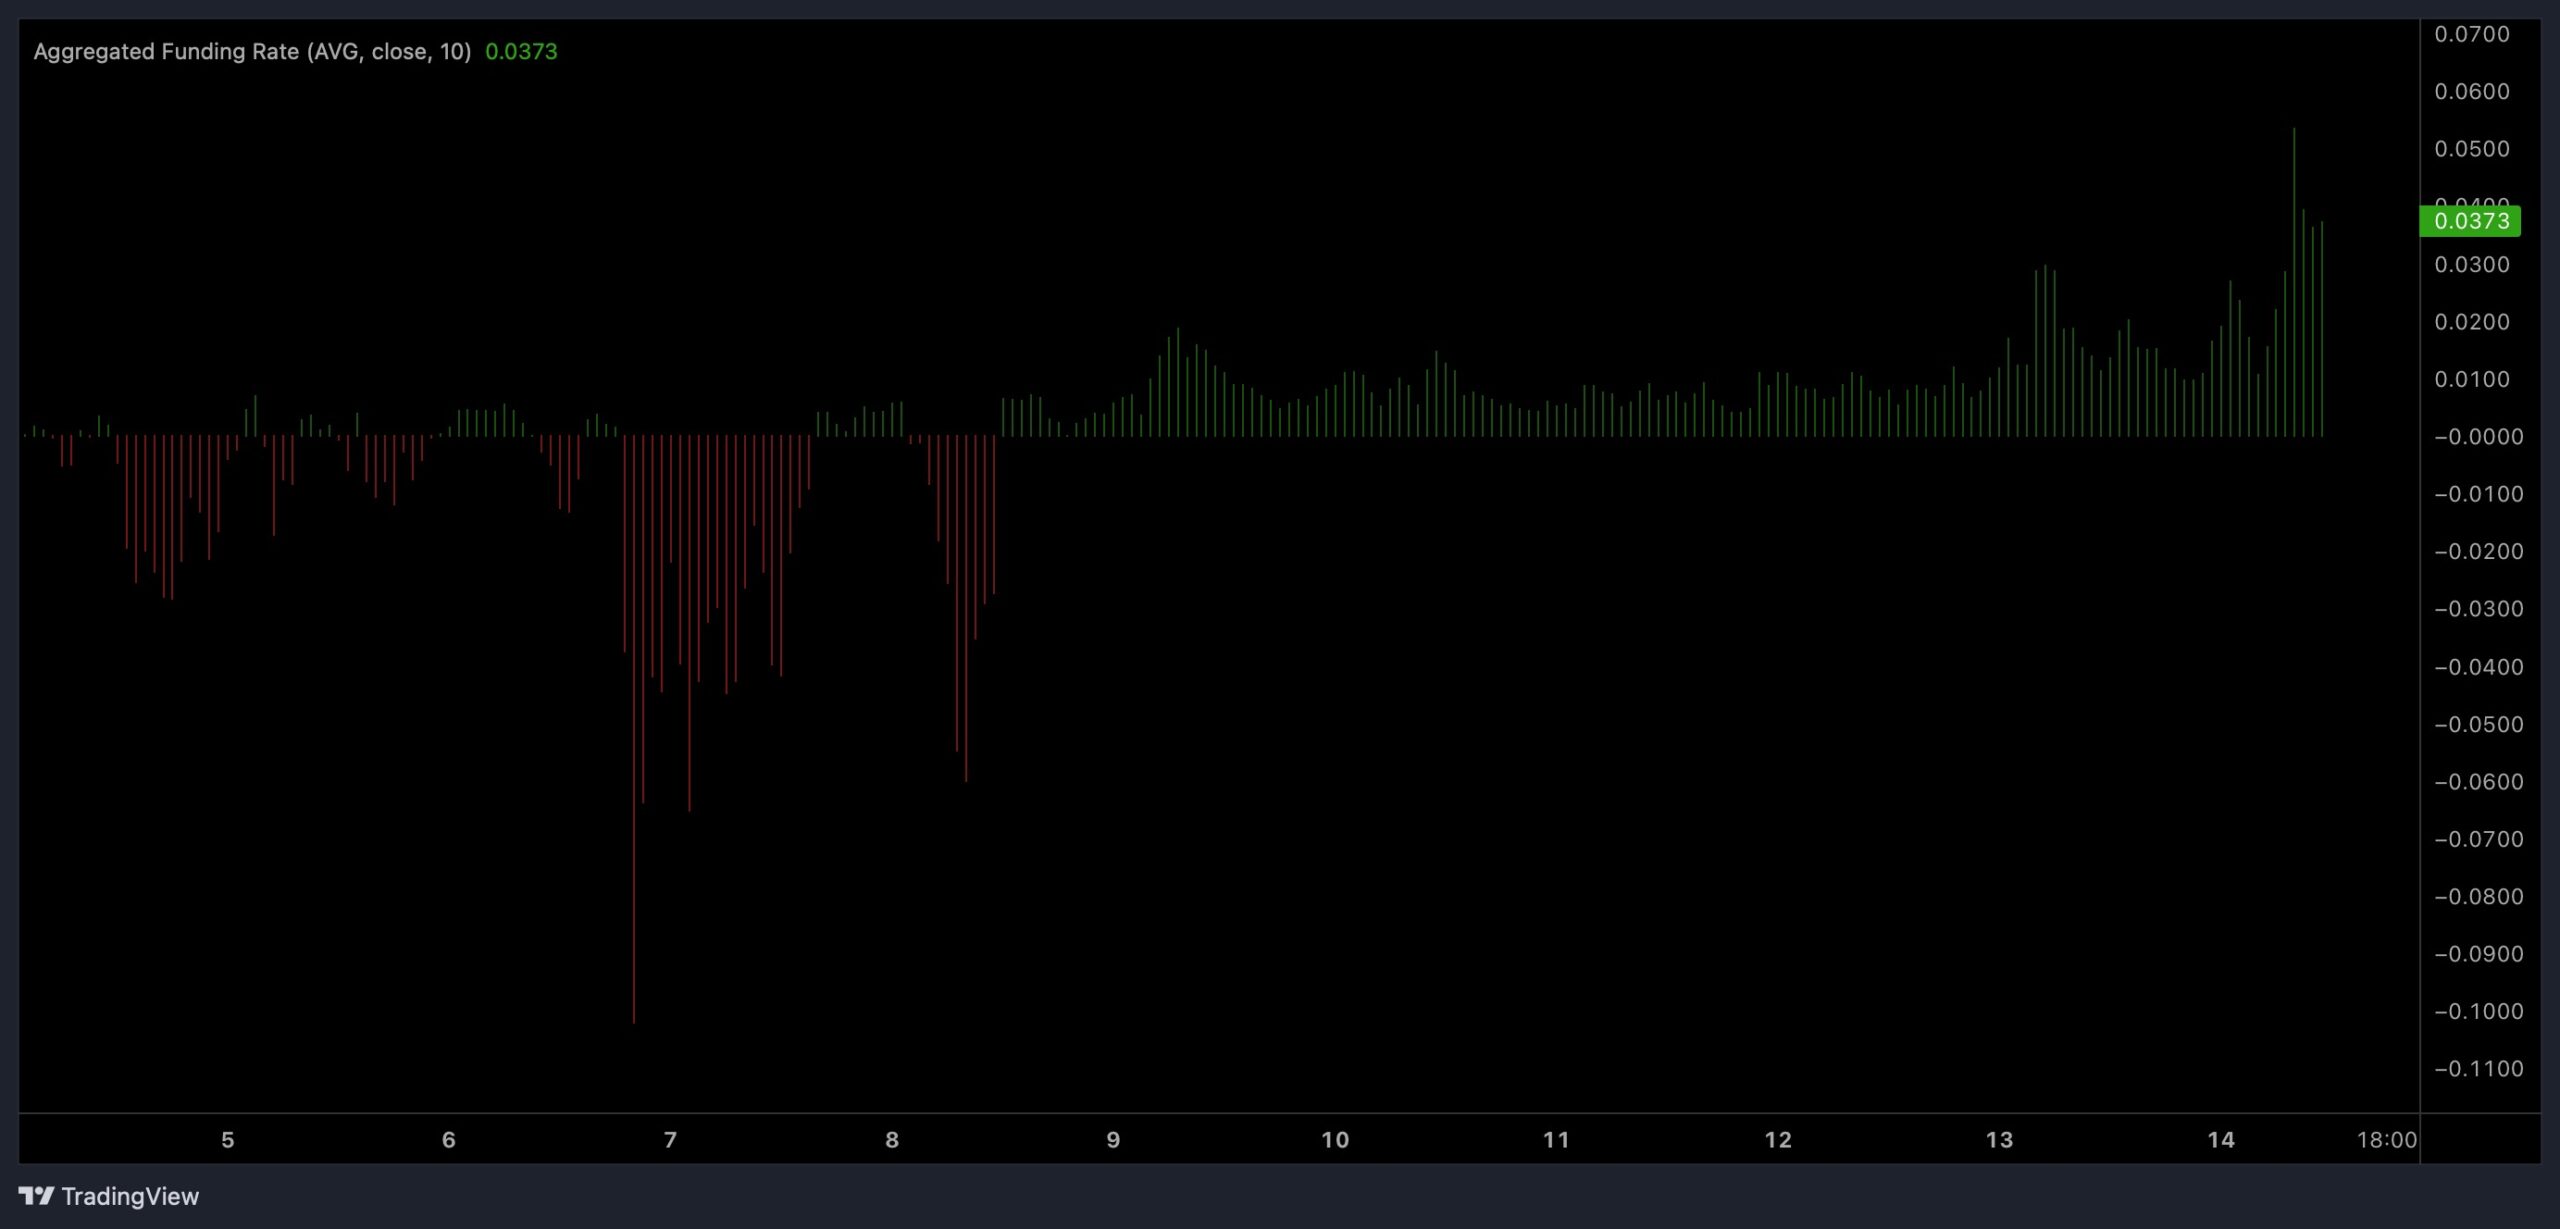This screenshot has height=1229, width=2560.
Task: Click the Aggregated Funding Rate indicator title
Action: (x=252, y=52)
